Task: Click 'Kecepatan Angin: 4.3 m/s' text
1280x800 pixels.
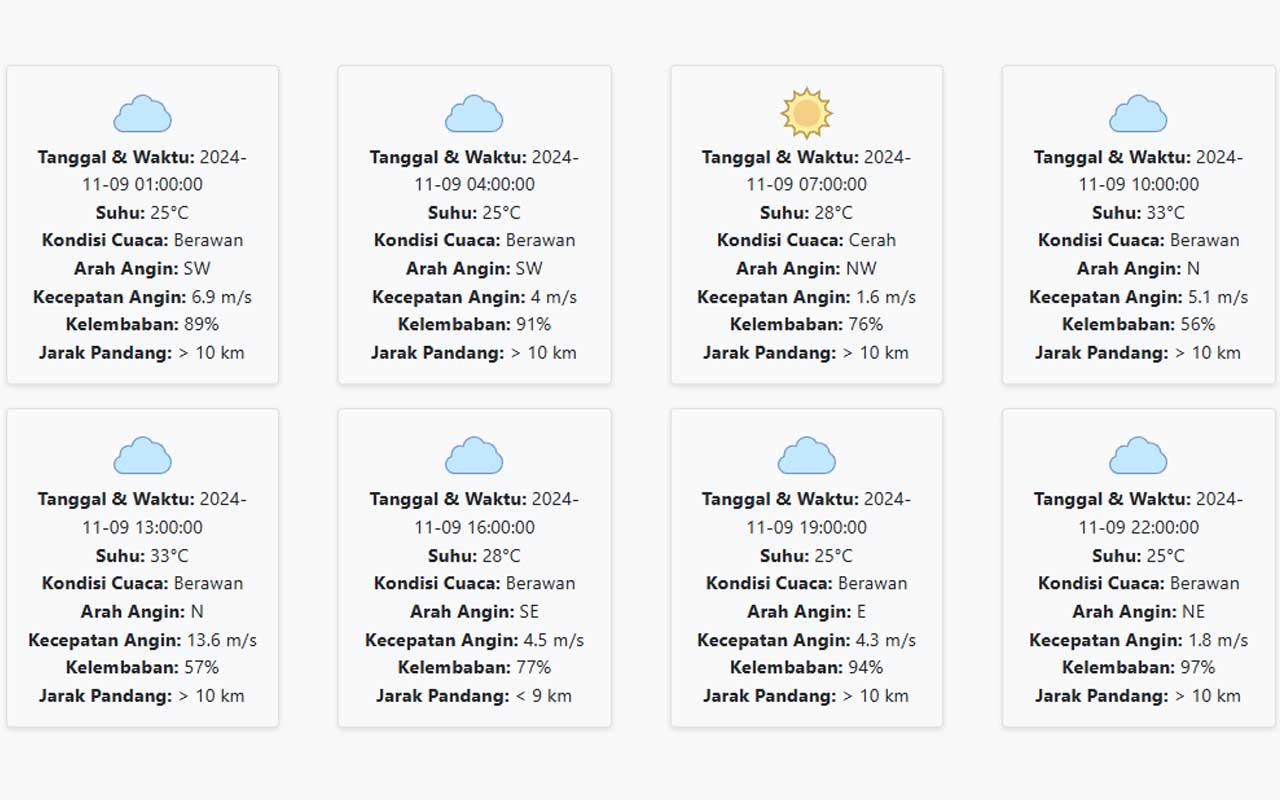Action: click(x=806, y=639)
